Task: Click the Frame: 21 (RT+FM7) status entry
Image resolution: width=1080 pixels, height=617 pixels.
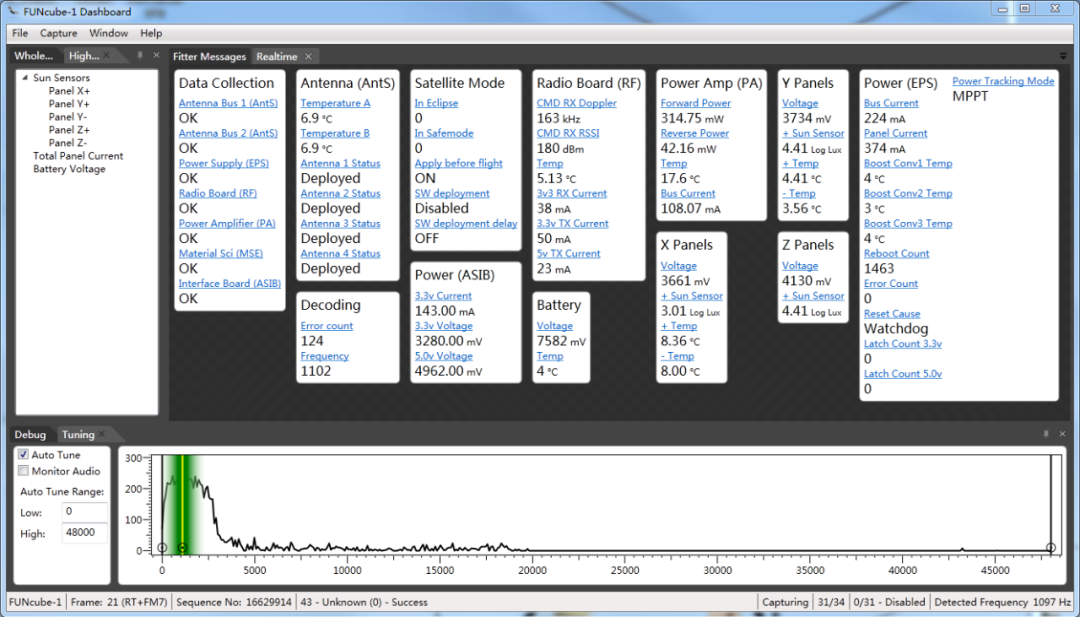Action: pyautogui.click(x=118, y=602)
